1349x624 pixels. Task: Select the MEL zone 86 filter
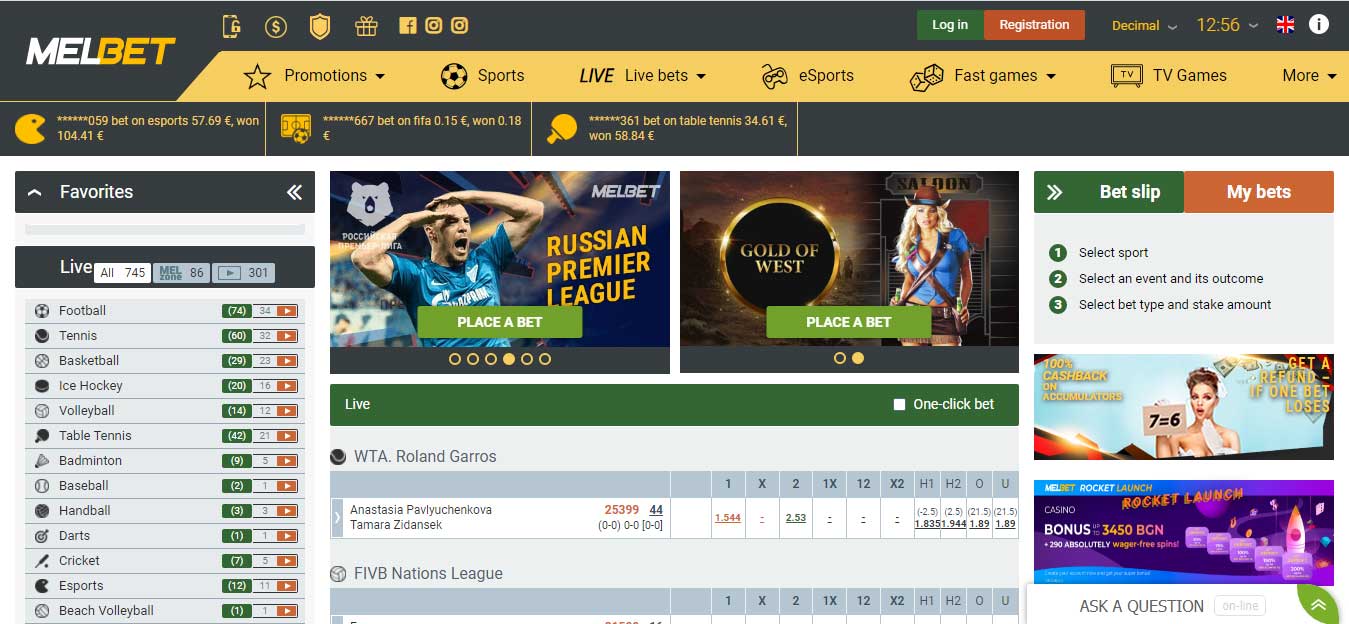(x=181, y=272)
